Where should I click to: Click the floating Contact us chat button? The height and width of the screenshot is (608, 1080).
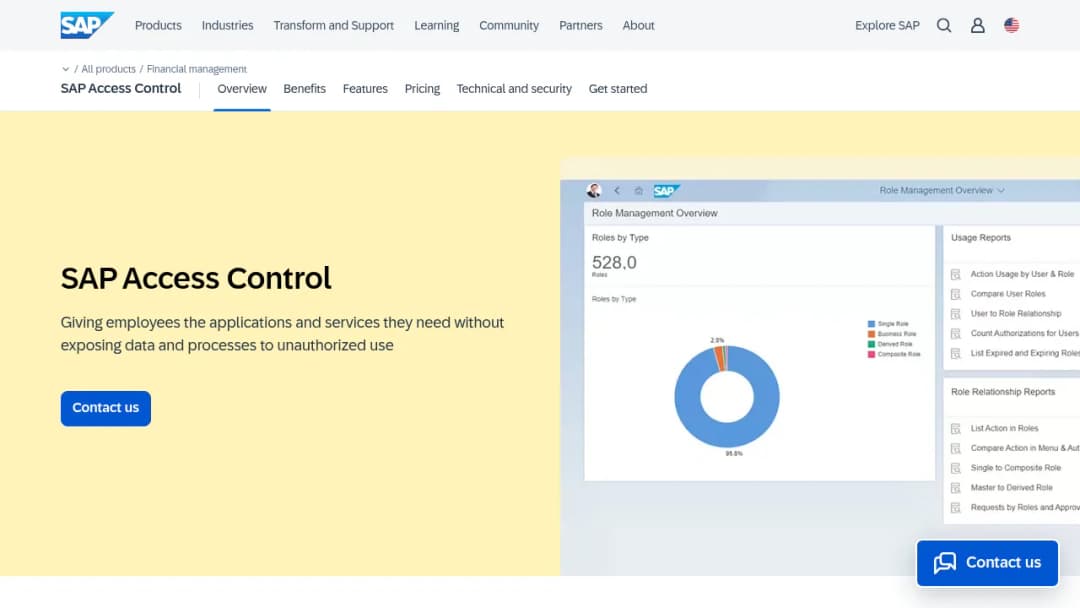(987, 563)
